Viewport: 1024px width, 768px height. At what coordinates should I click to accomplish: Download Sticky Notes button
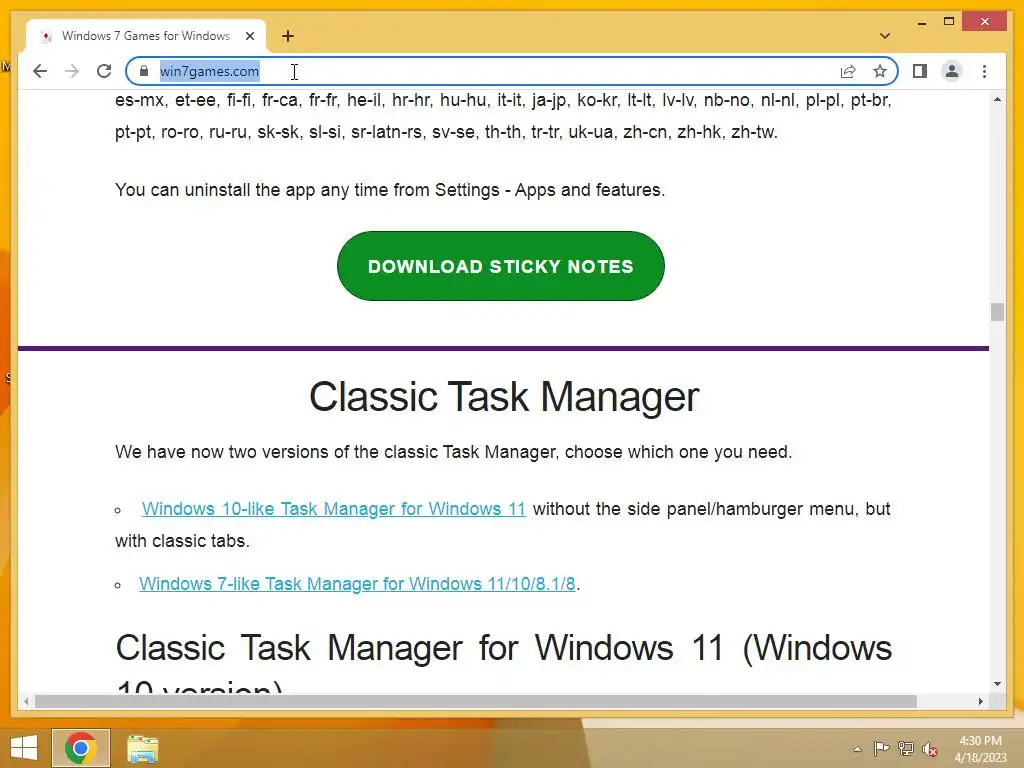pos(501,266)
